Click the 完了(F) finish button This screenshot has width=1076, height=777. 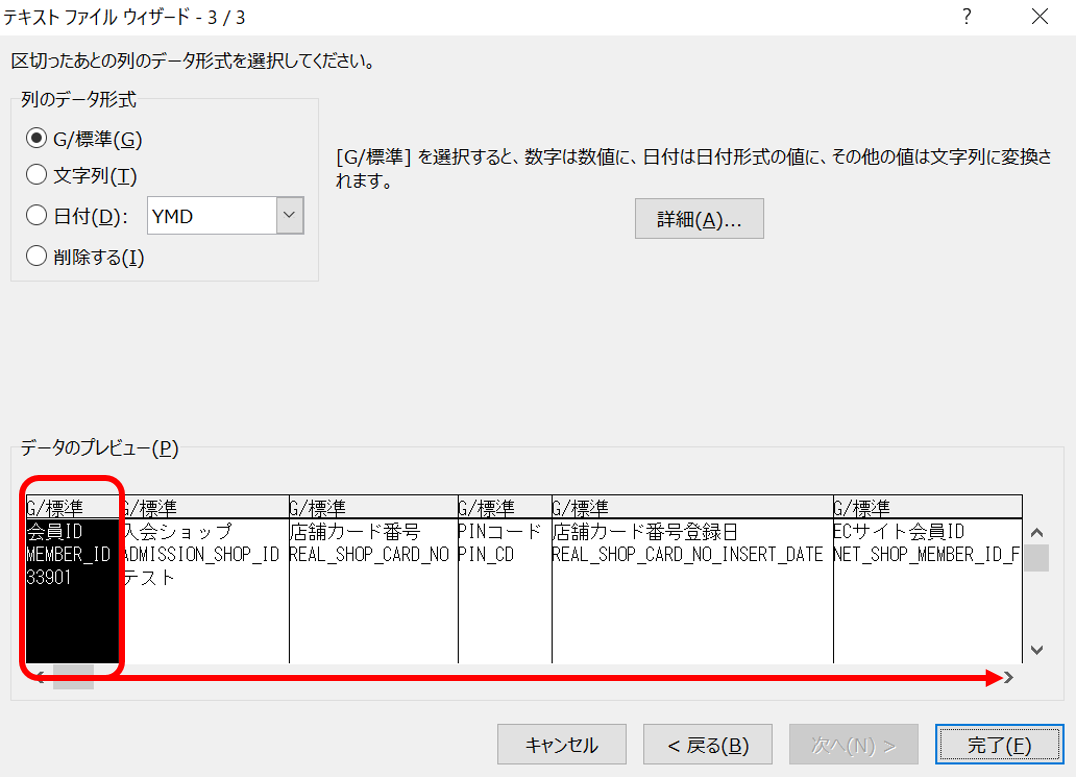(1000, 744)
